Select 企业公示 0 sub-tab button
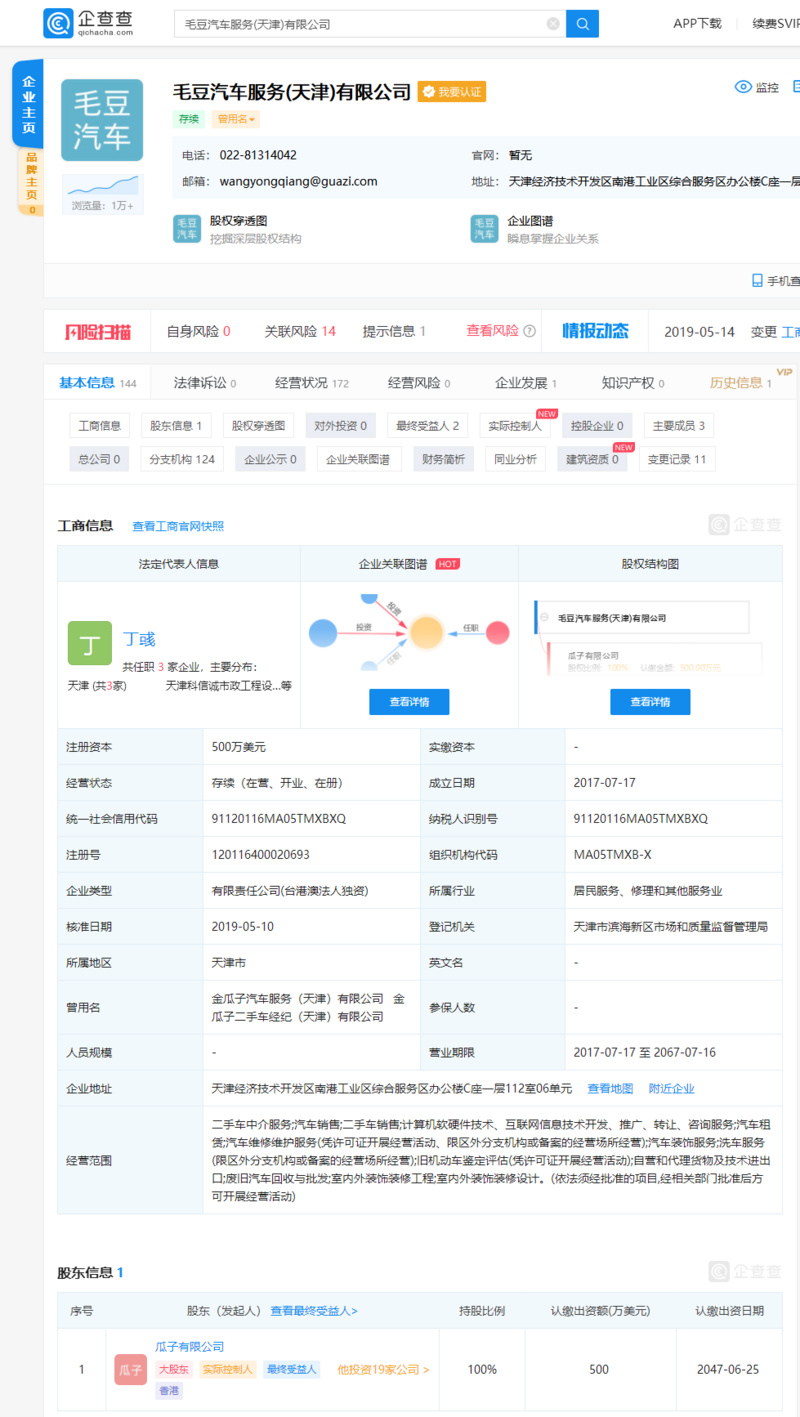The width and height of the screenshot is (800, 1417). pyautogui.click(x=271, y=459)
